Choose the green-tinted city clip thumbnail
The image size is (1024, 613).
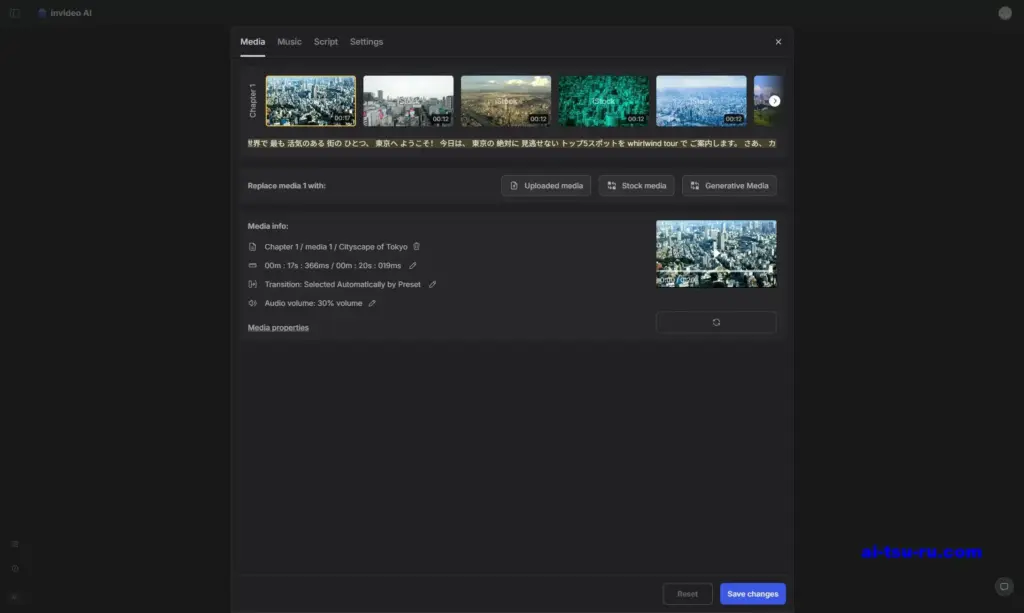(603, 101)
